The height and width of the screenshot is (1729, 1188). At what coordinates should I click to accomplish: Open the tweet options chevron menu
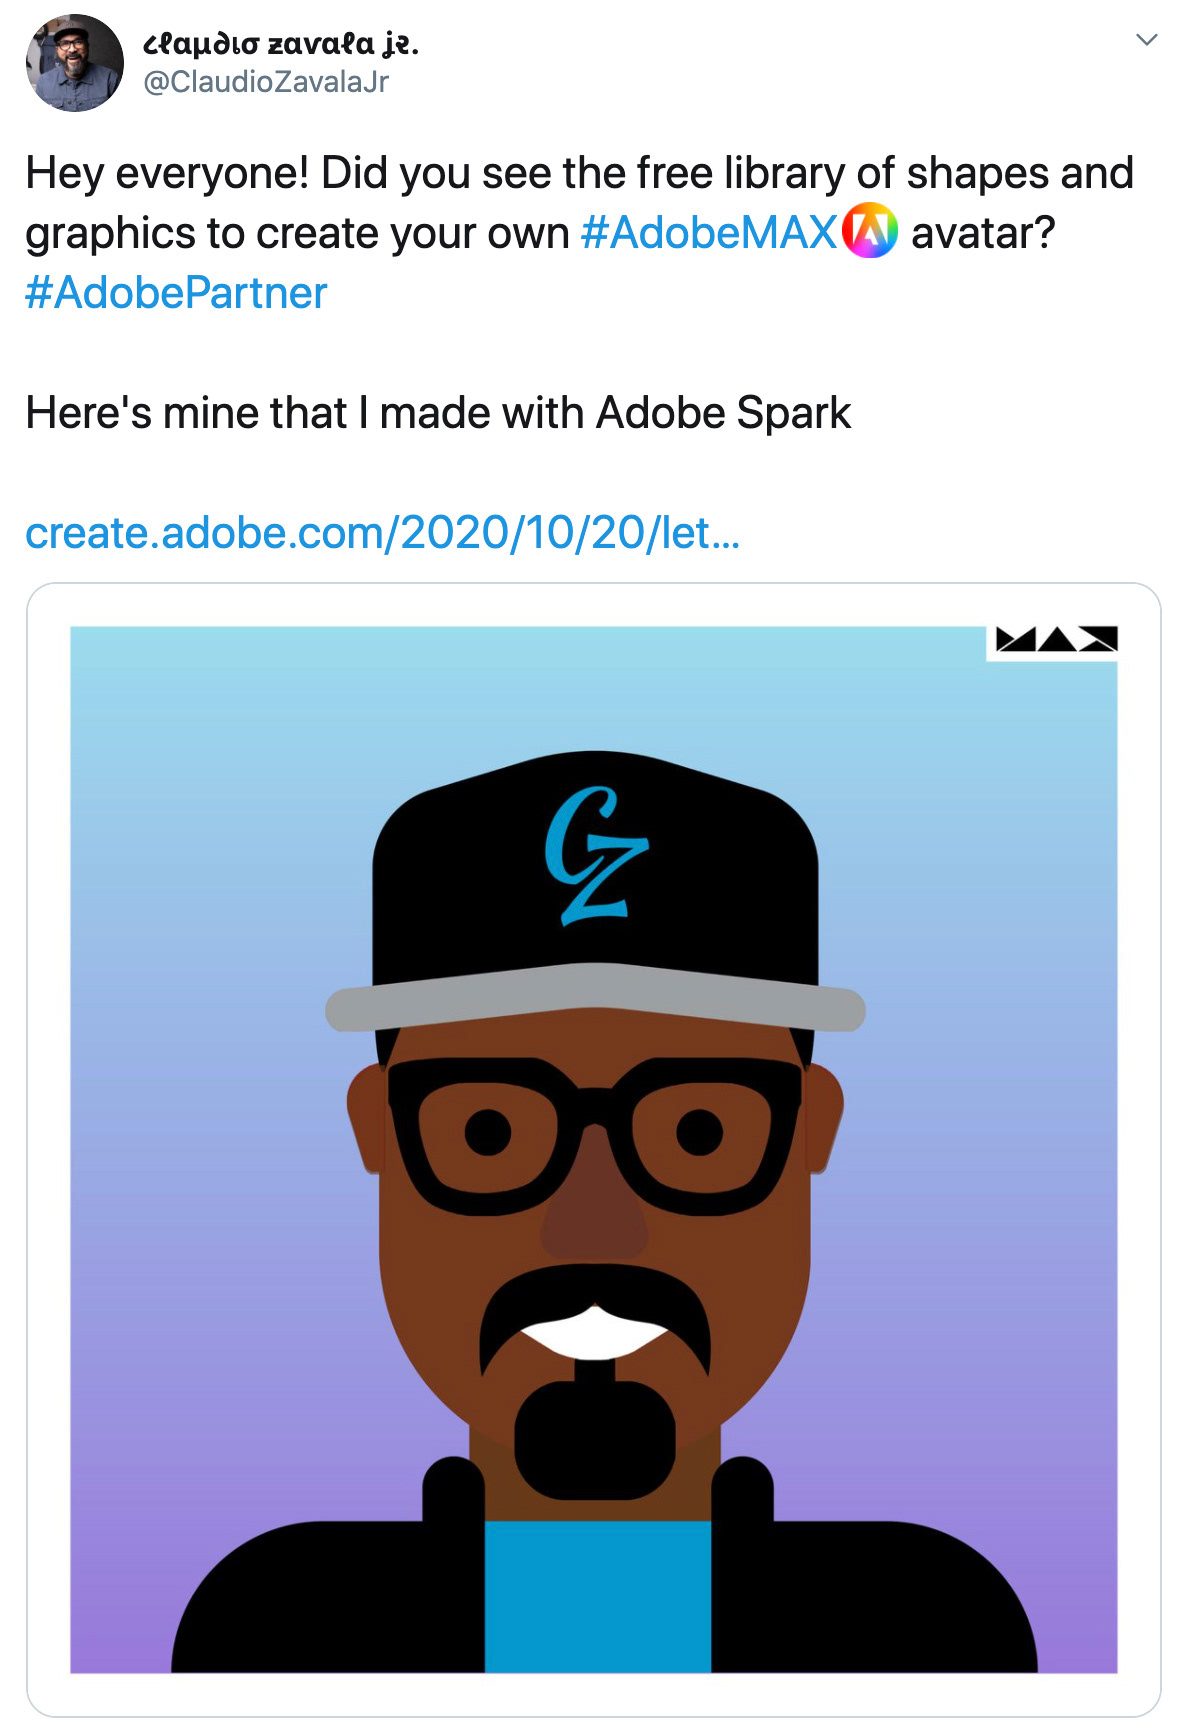(x=1146, y=40)
